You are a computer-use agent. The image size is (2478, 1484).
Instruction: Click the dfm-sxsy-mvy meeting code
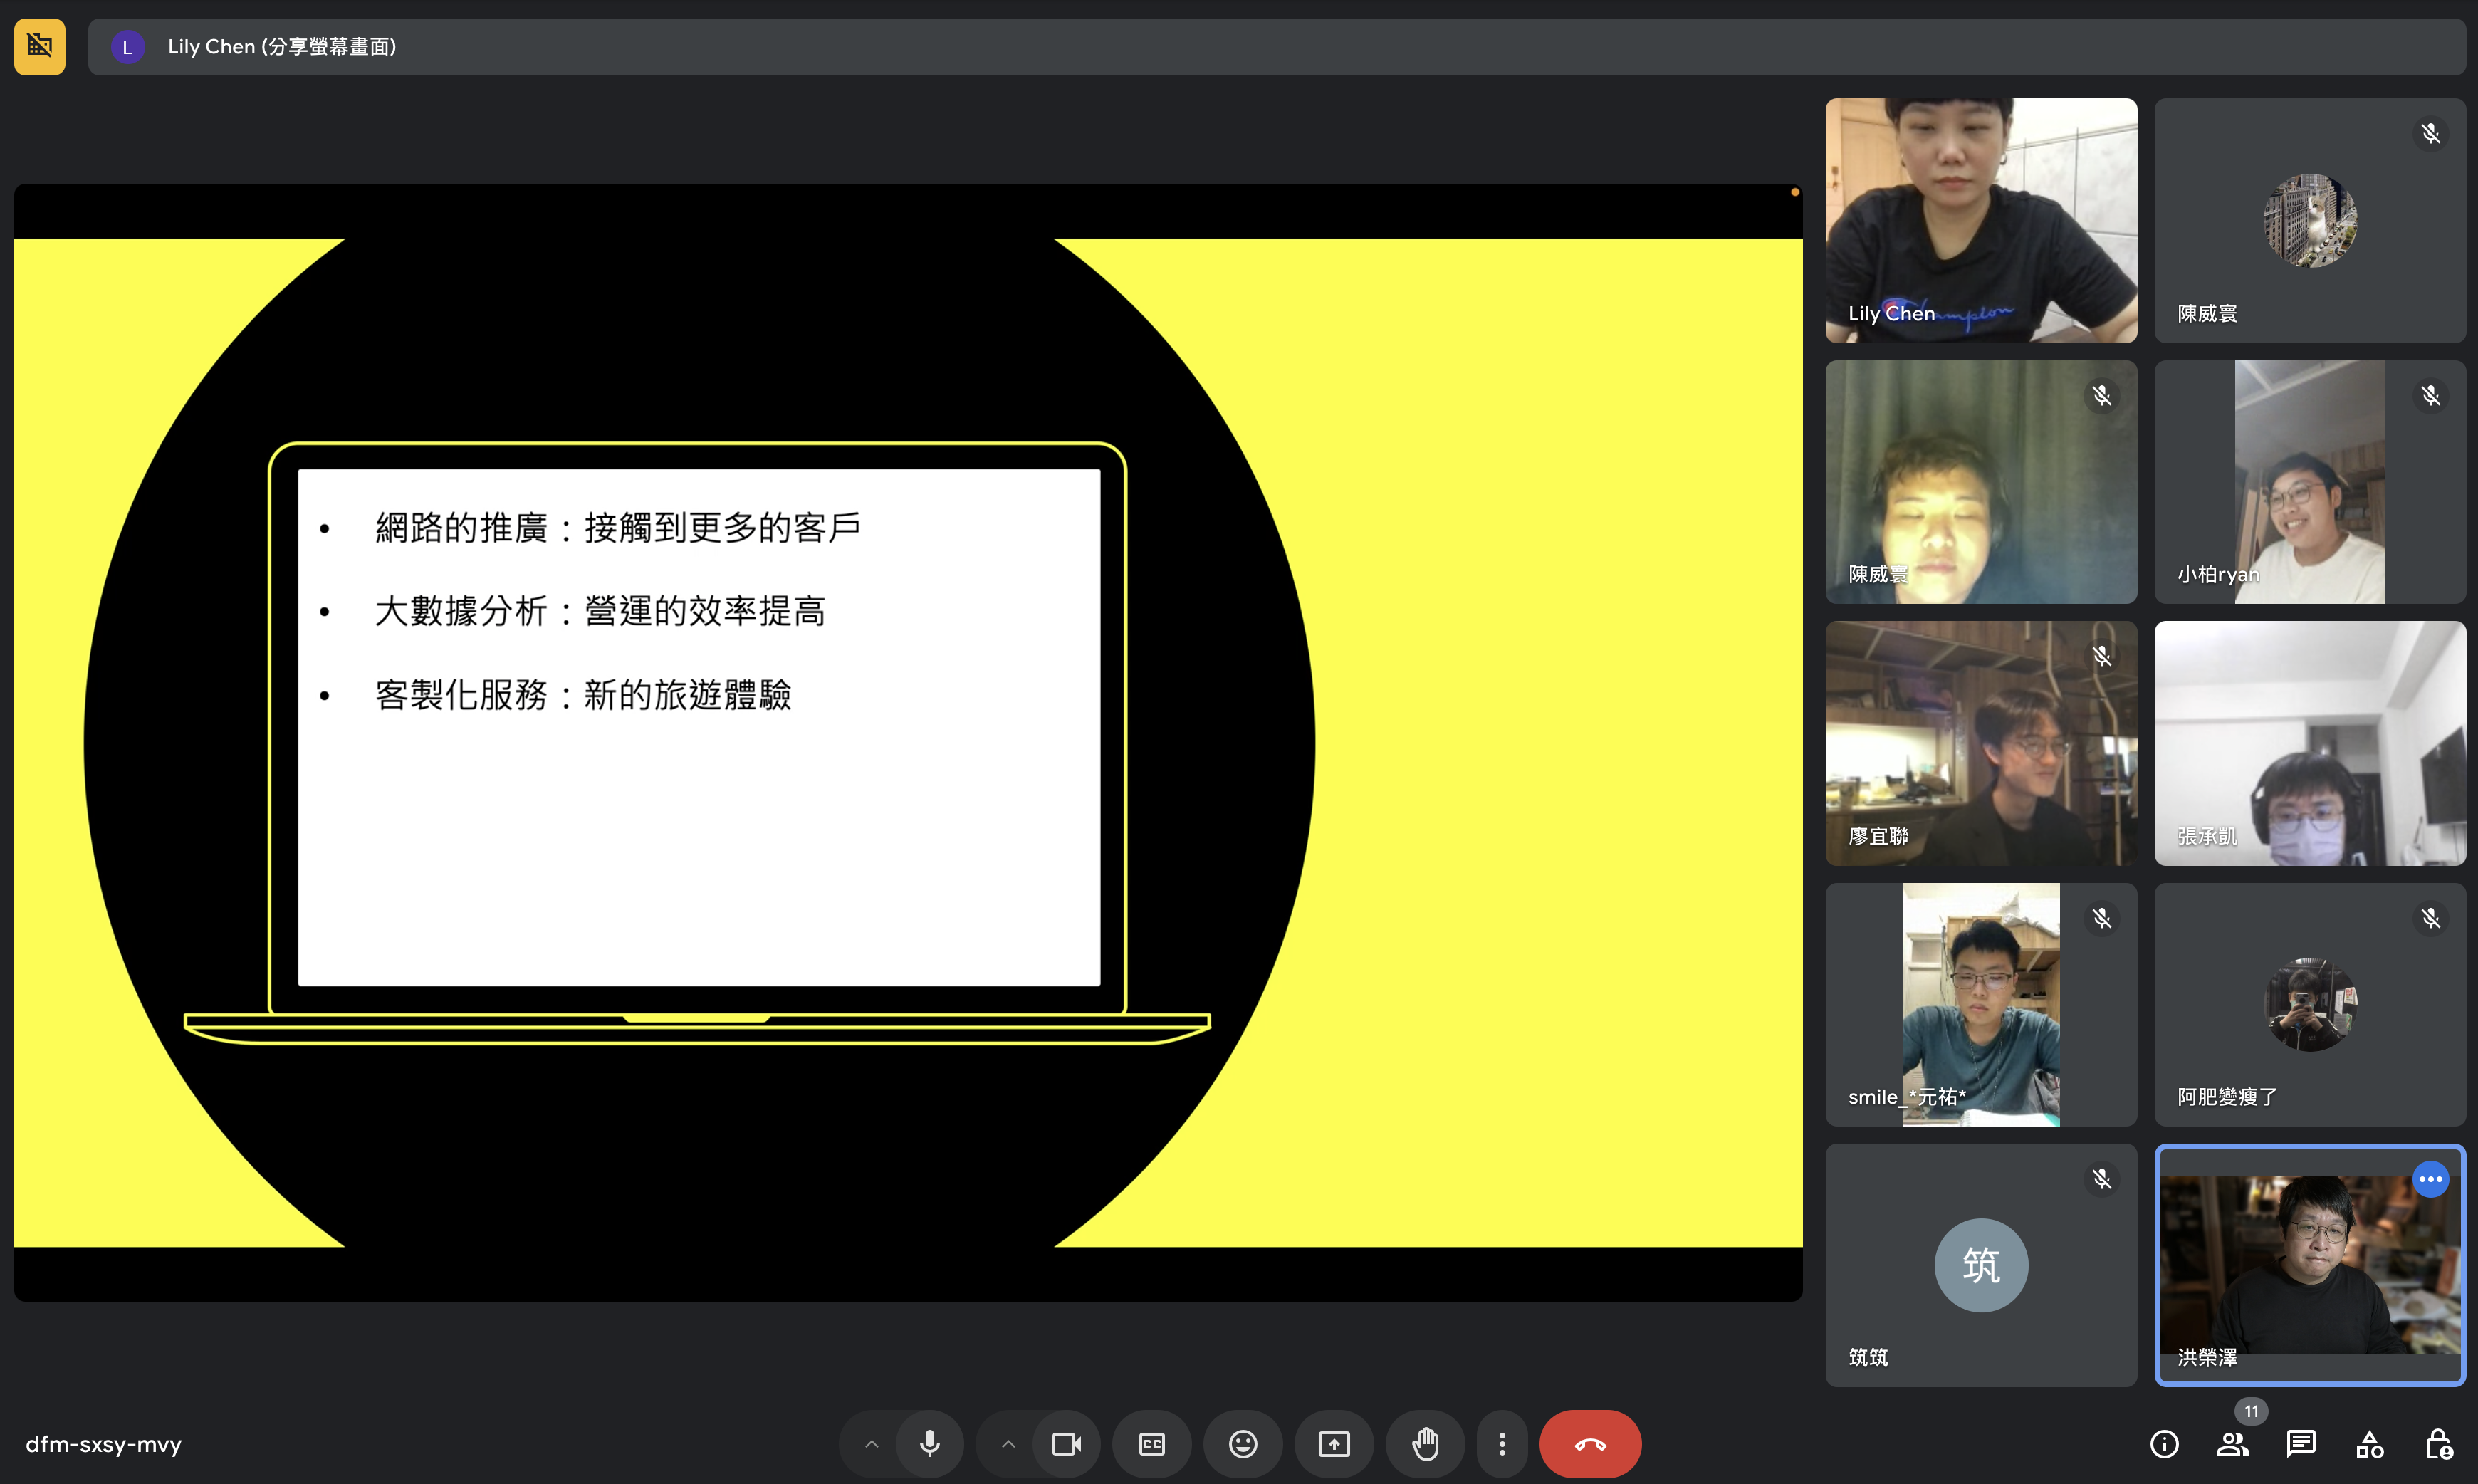click(x=103, y=1443)
